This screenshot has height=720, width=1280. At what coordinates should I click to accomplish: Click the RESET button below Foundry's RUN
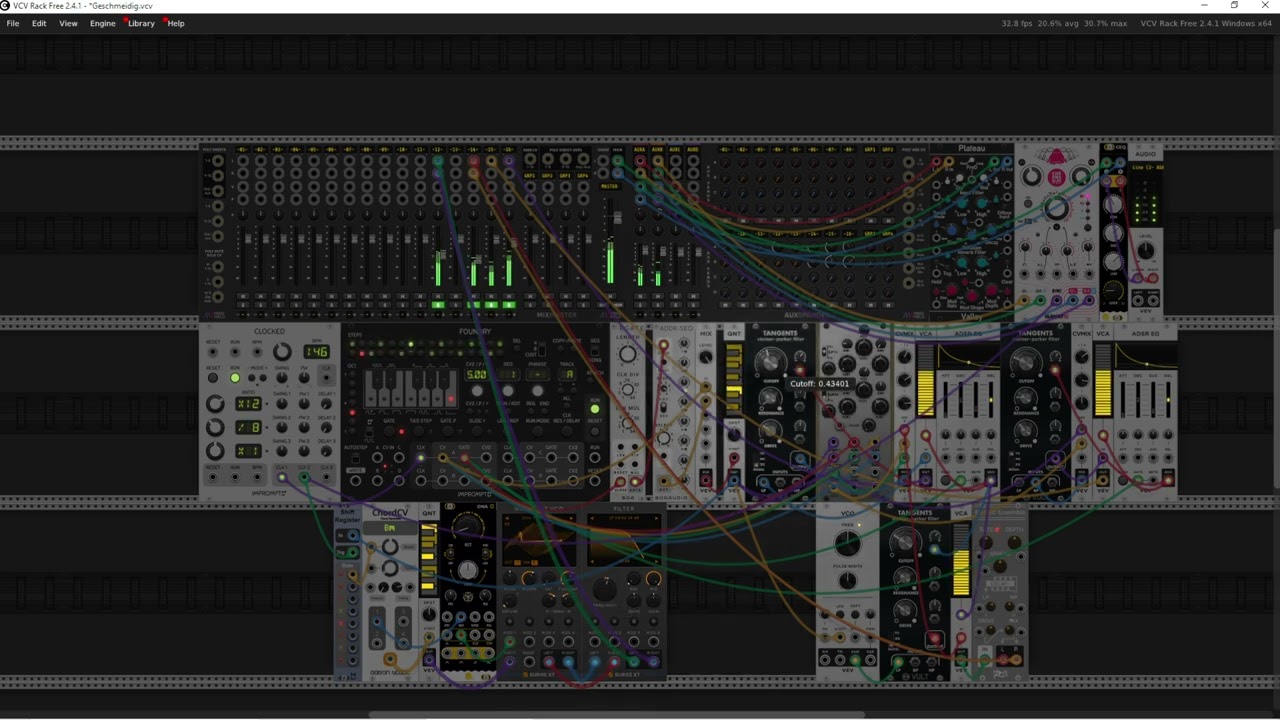(x=595, y=432)
